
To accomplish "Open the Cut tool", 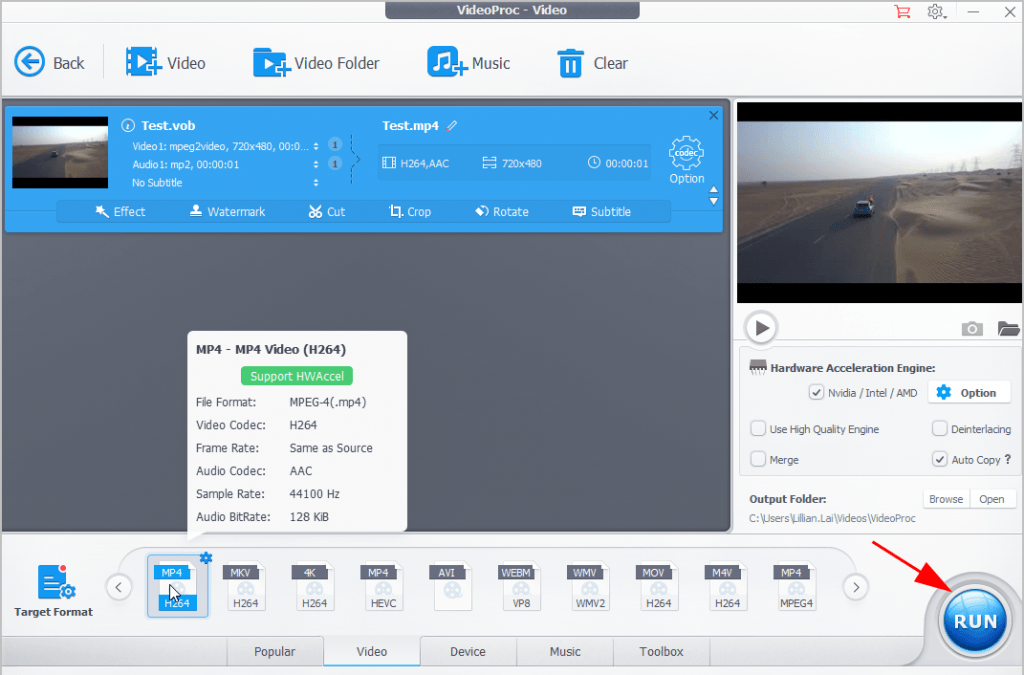I will (327, 212).
